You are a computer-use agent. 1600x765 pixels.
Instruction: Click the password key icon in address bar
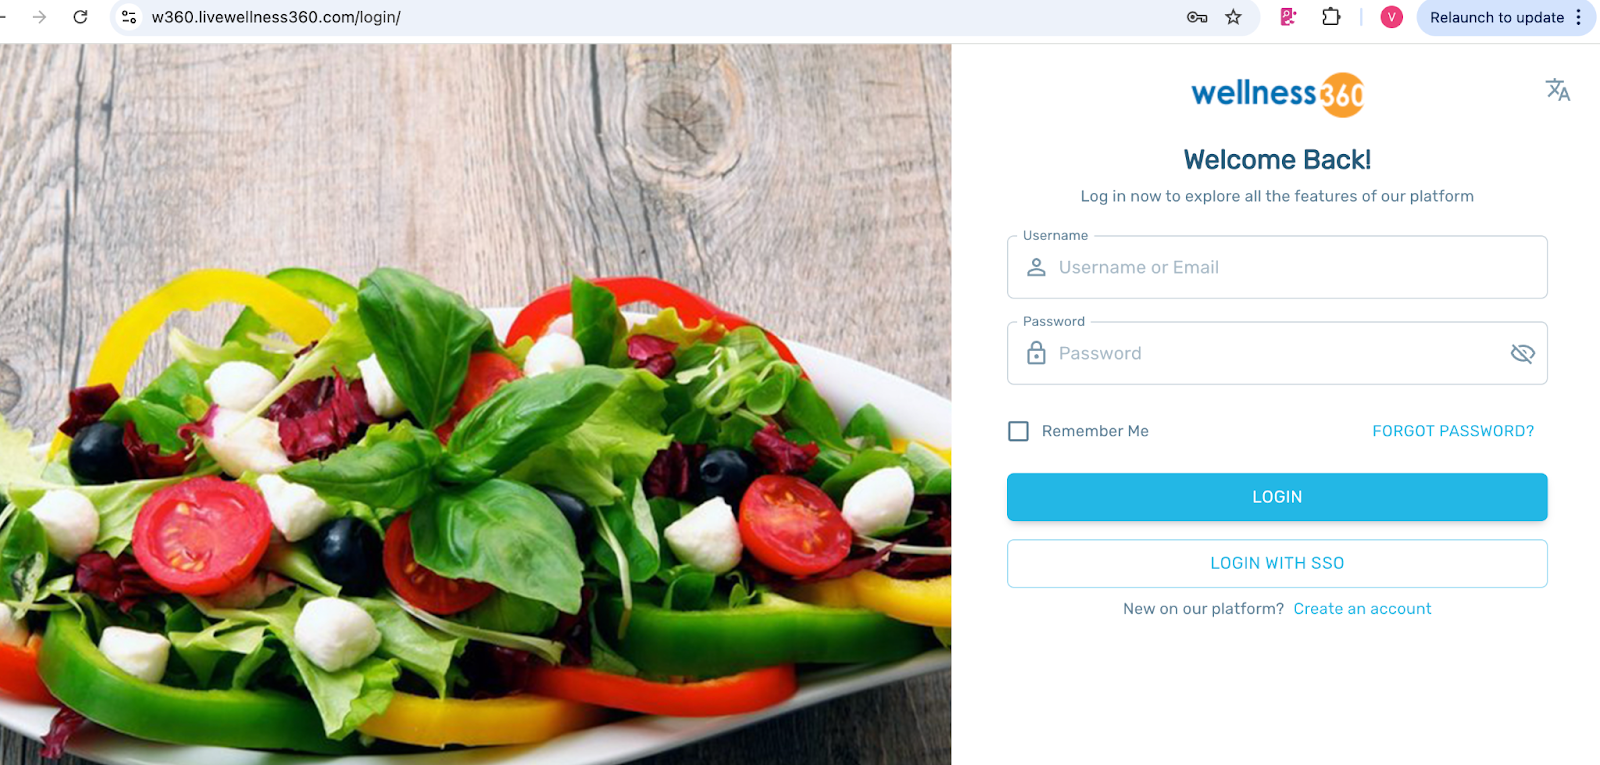[x=1196, y=17]
